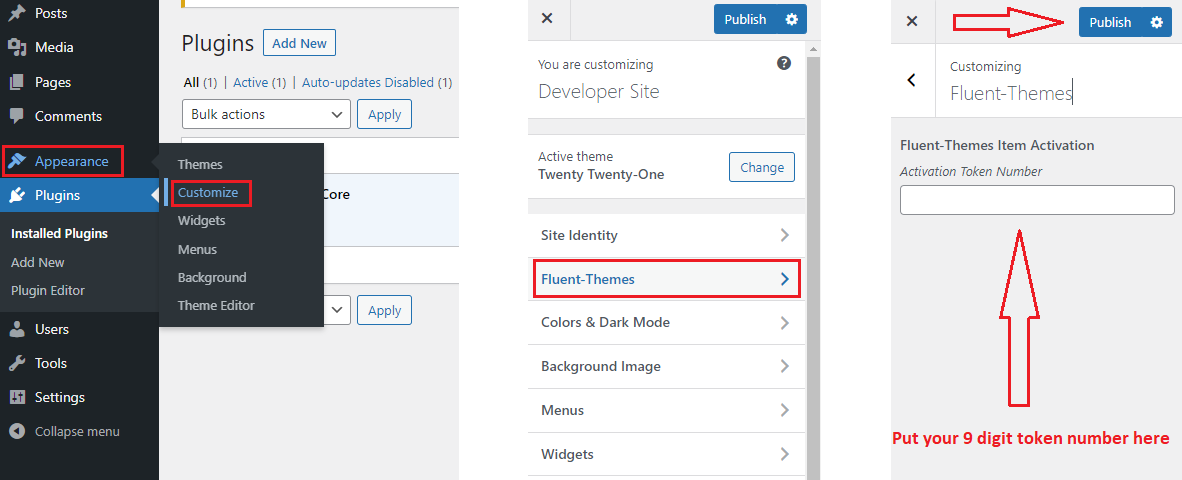1182x480 pixels.
Task: Expand the Site Identity section chevron
Action: [x=784, y=235]
